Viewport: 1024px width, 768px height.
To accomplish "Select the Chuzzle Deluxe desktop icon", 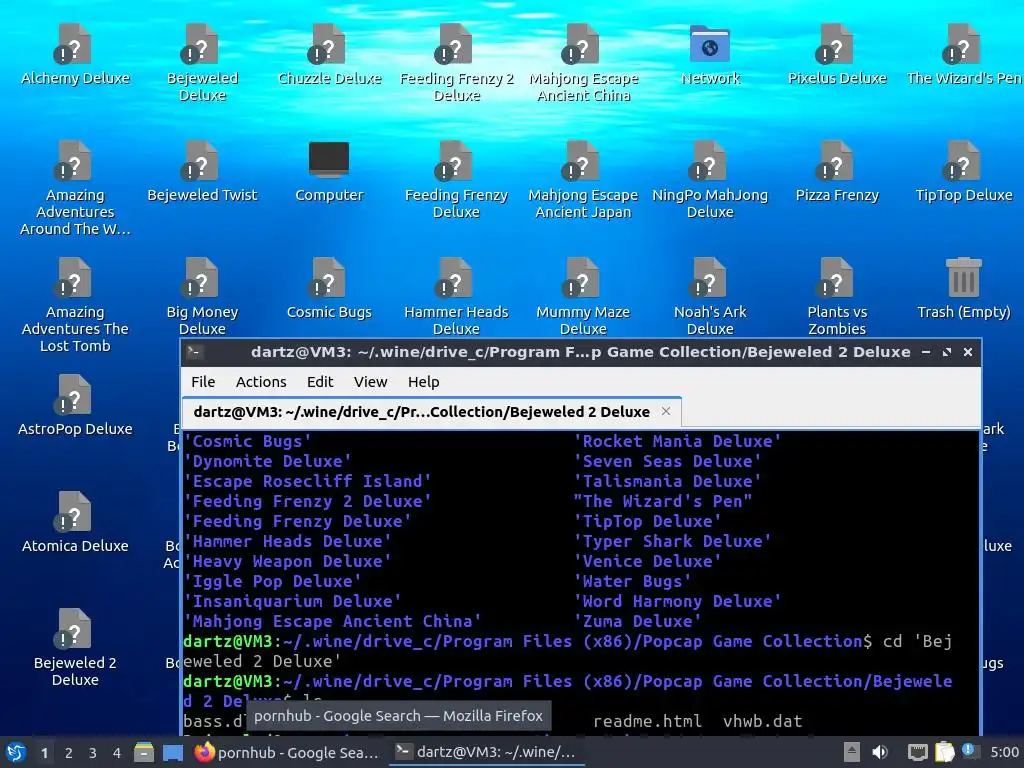I will [x=329, y=56].
